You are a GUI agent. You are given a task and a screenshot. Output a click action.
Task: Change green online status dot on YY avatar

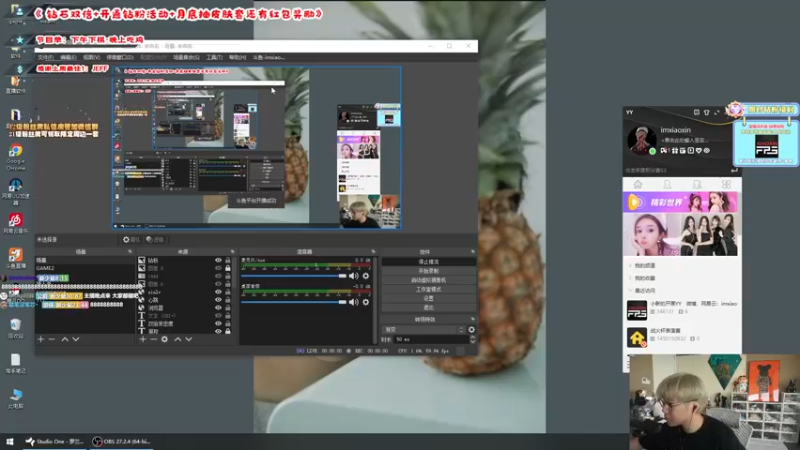652,151
